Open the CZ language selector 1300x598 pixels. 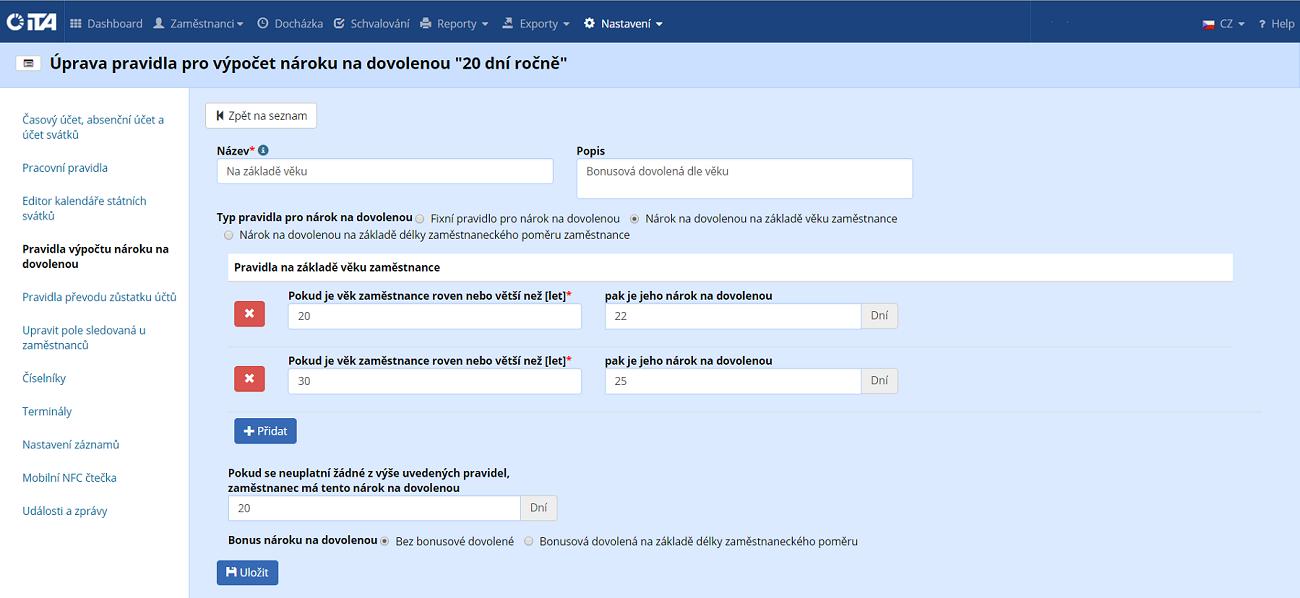coord(1223,23)
